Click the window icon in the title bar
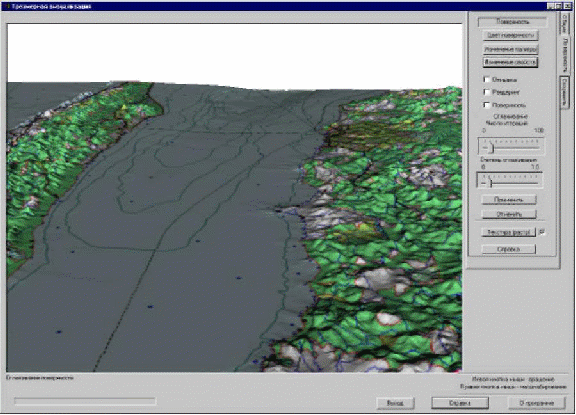Image resolution: width=576 pixels, height=415 pixels. tap(7, 6)
